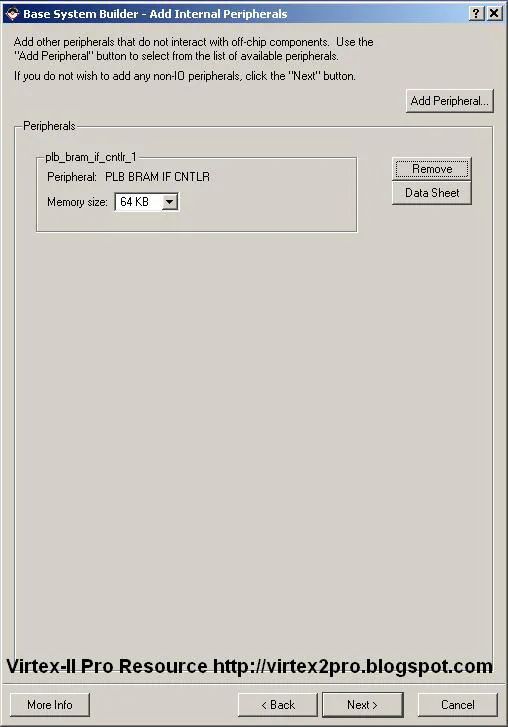Click the empty area inside the Peripherals panel
Viewport: 508px width, 727px height.
coord(254,417)
